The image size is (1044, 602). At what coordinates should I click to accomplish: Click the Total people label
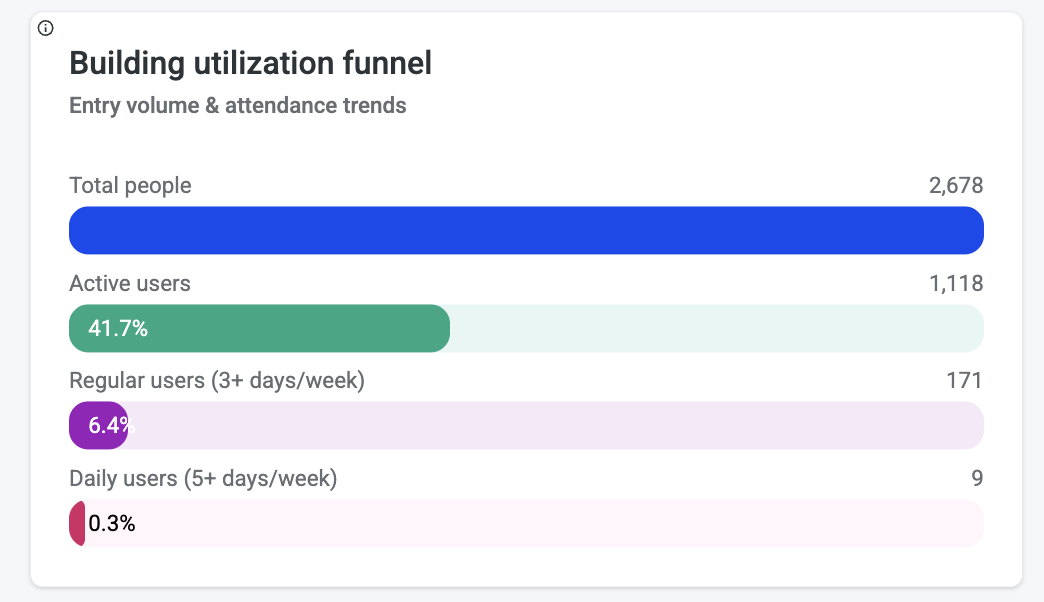click(x=130, y=186)
